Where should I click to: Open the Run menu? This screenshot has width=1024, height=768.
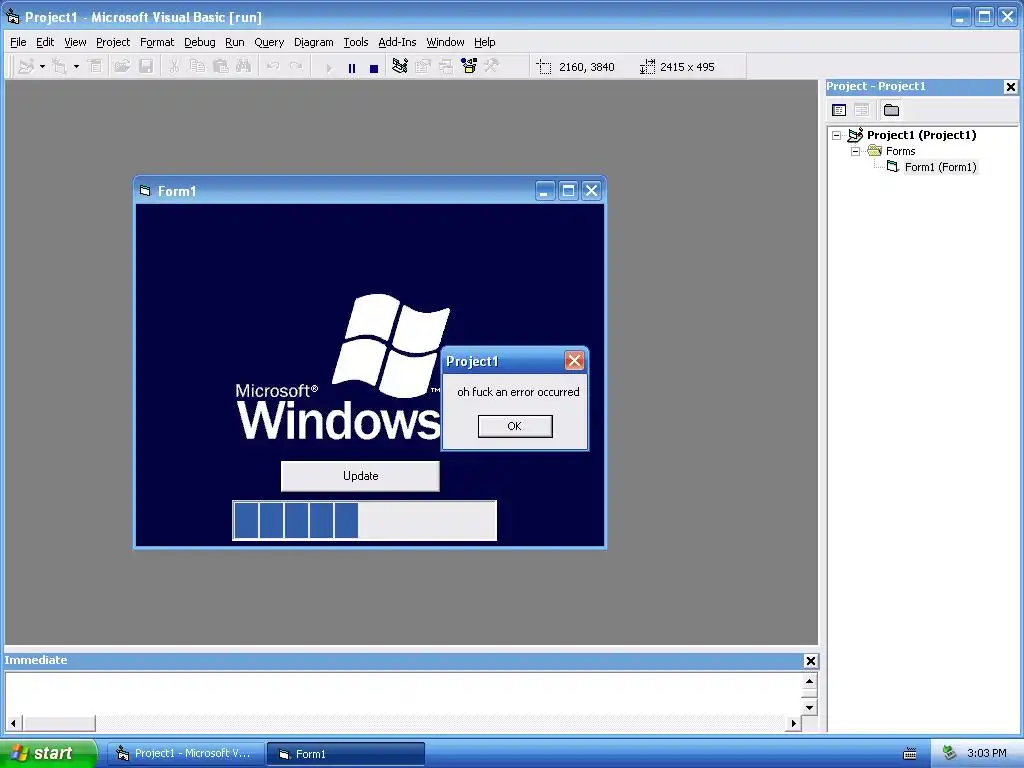(x=234, y=42)
